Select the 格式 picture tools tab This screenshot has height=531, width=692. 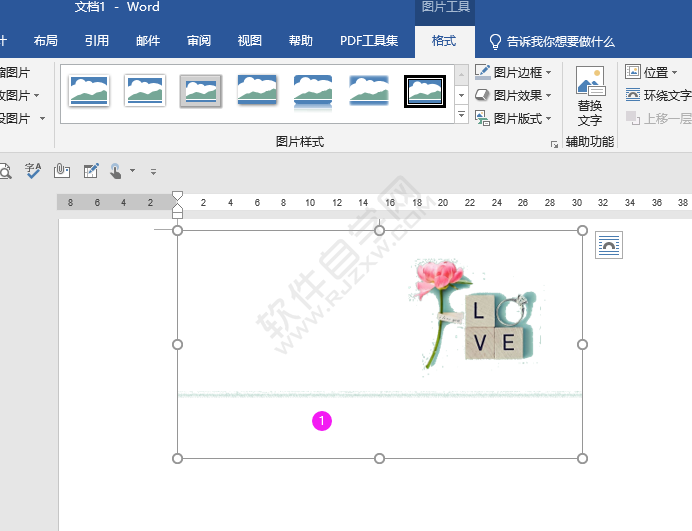point(444,41)
